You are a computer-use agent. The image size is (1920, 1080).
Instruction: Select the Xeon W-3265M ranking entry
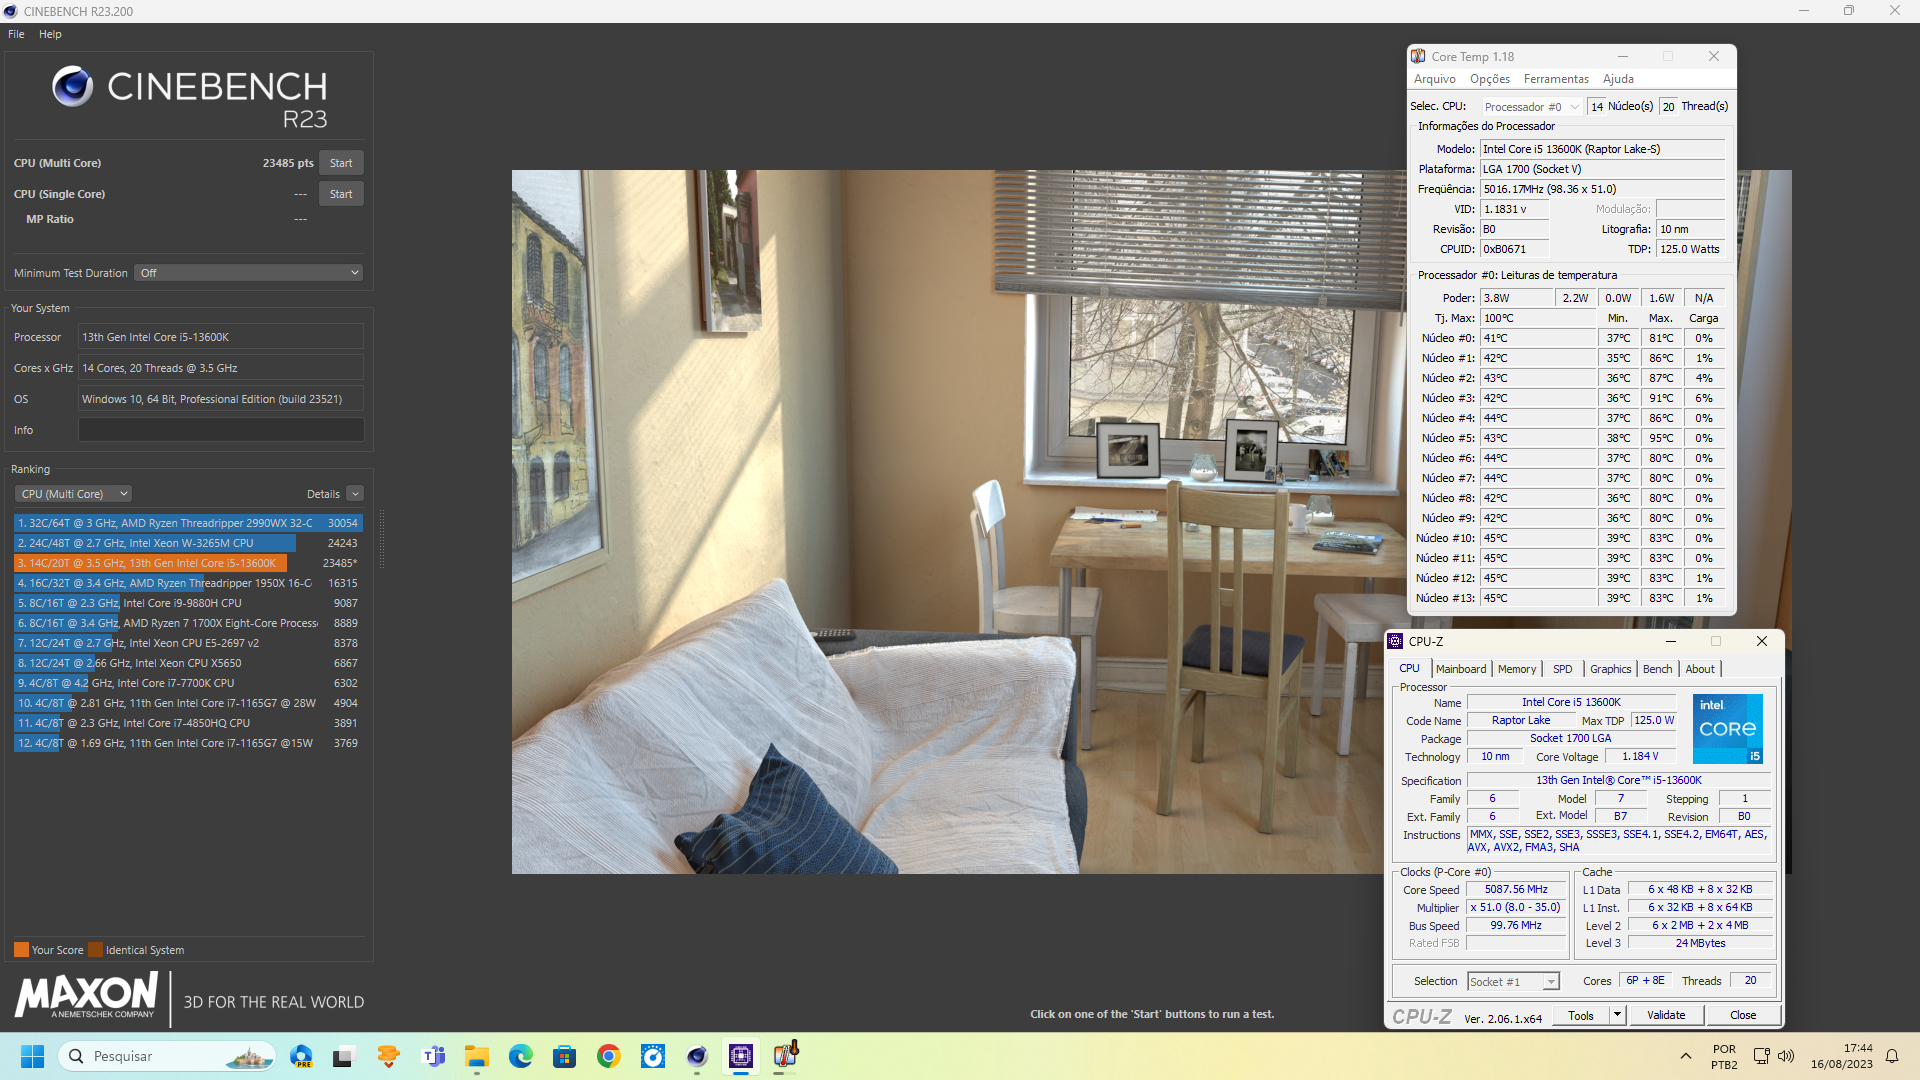tap(188, 543)
